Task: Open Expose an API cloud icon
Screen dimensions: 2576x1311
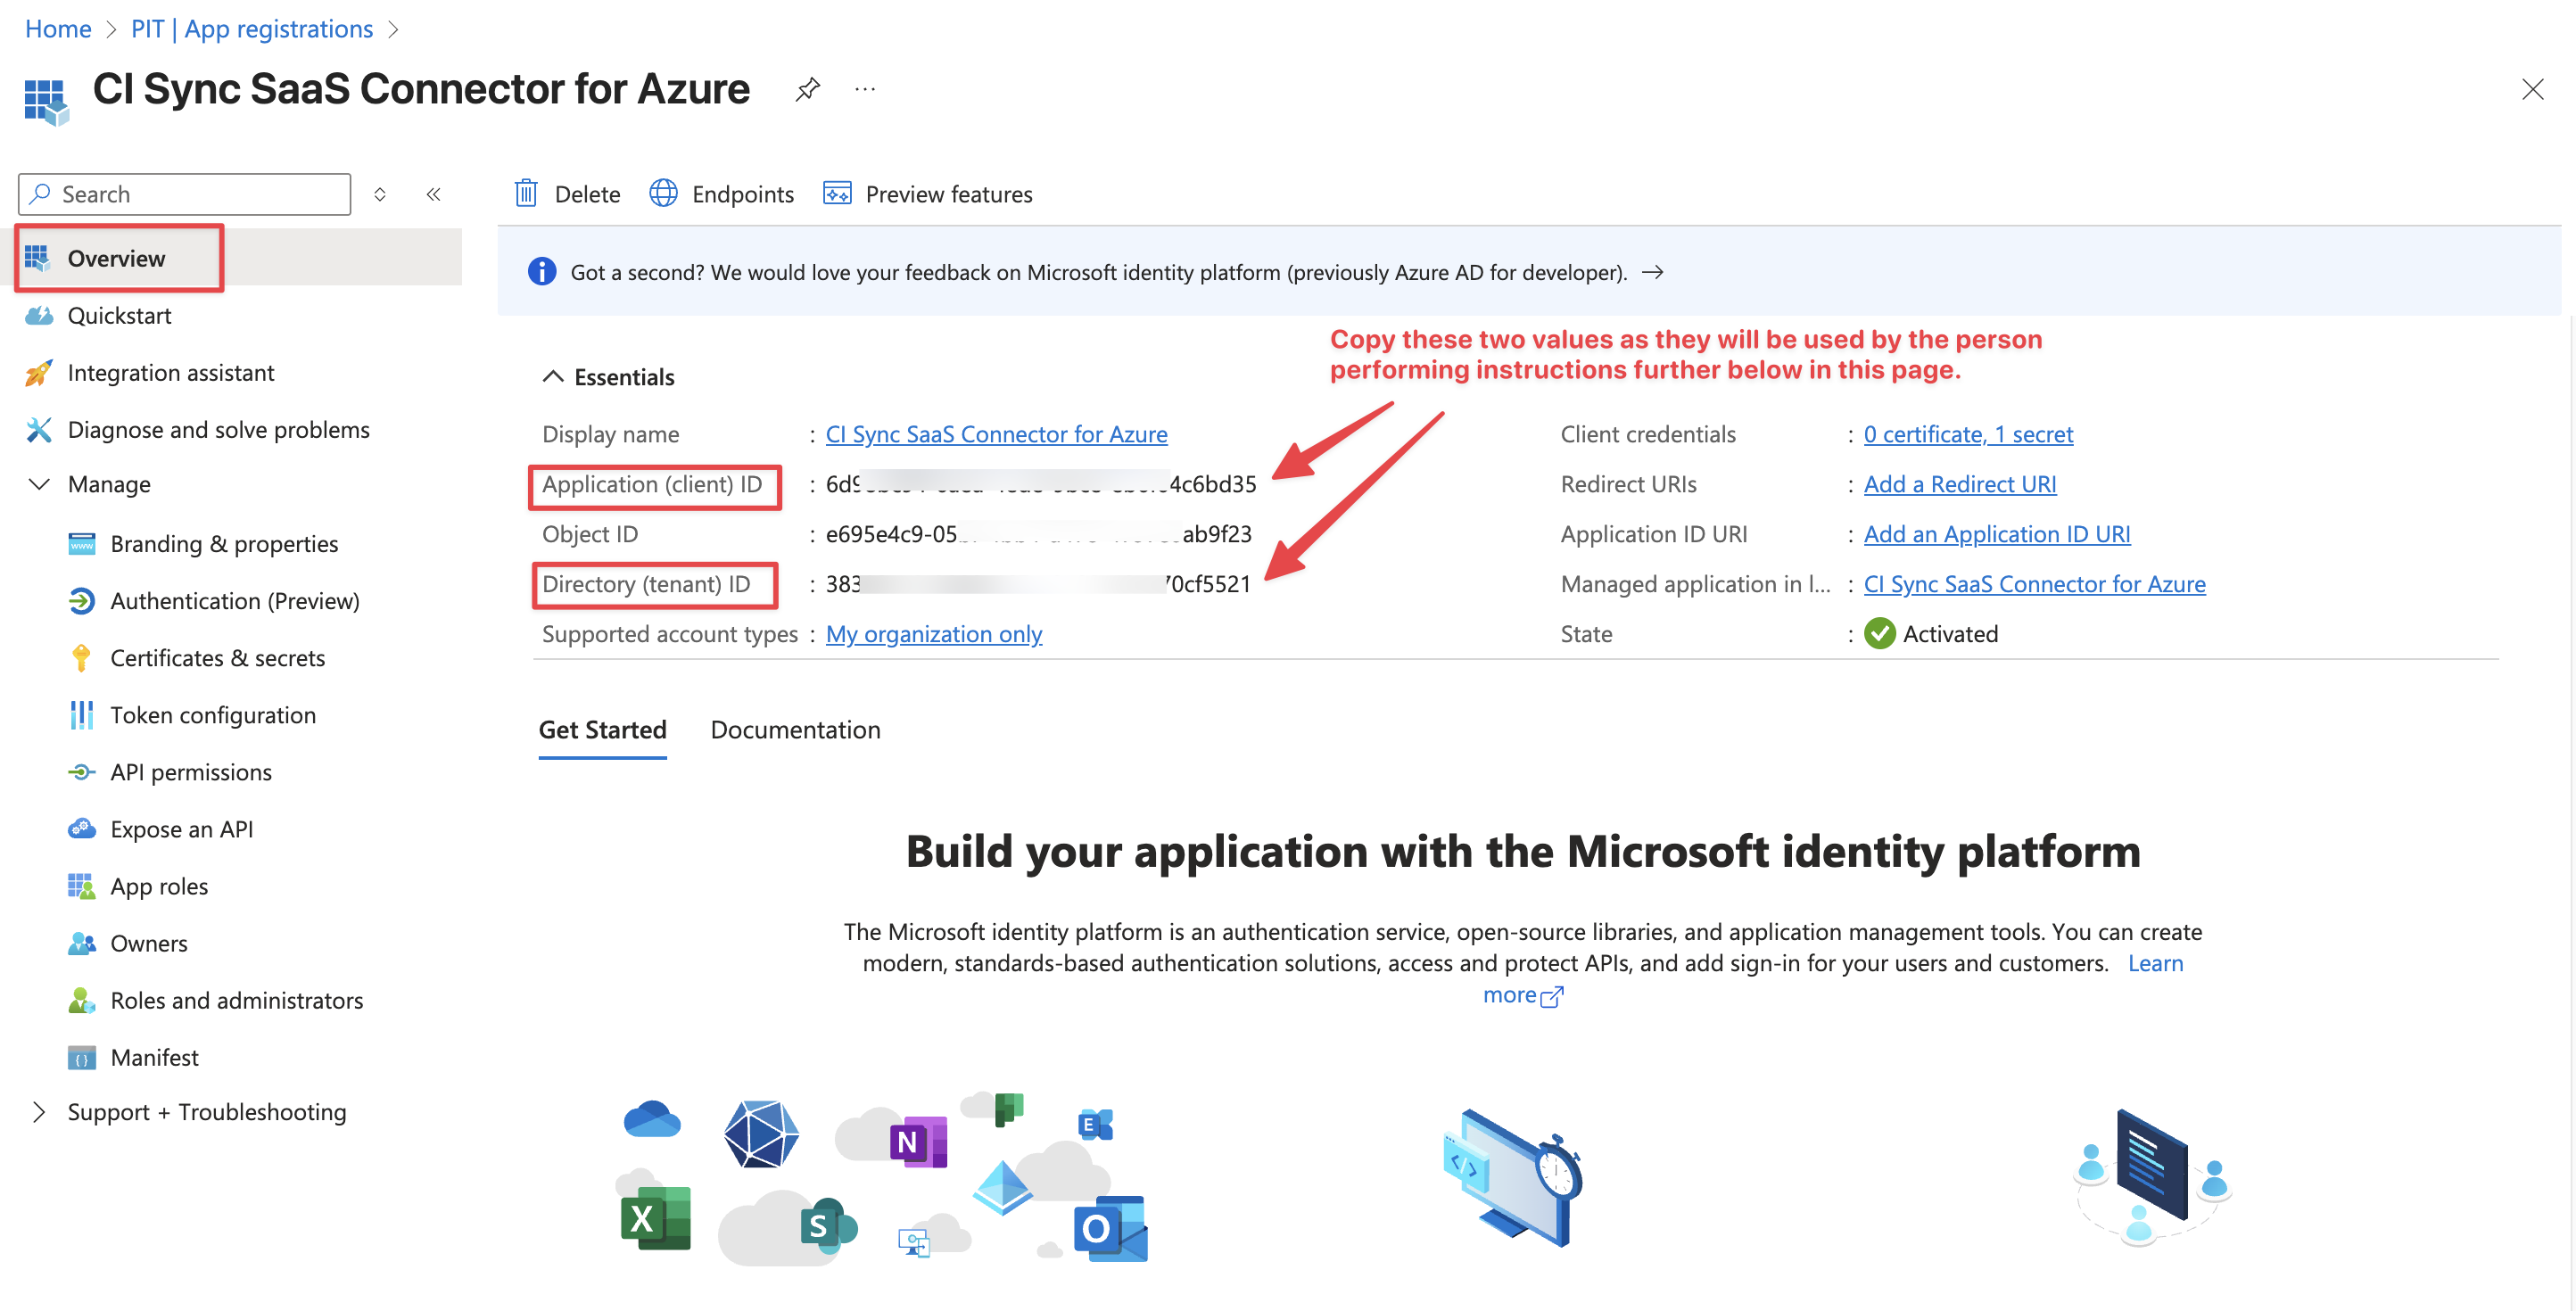Action: pos(82,829)
